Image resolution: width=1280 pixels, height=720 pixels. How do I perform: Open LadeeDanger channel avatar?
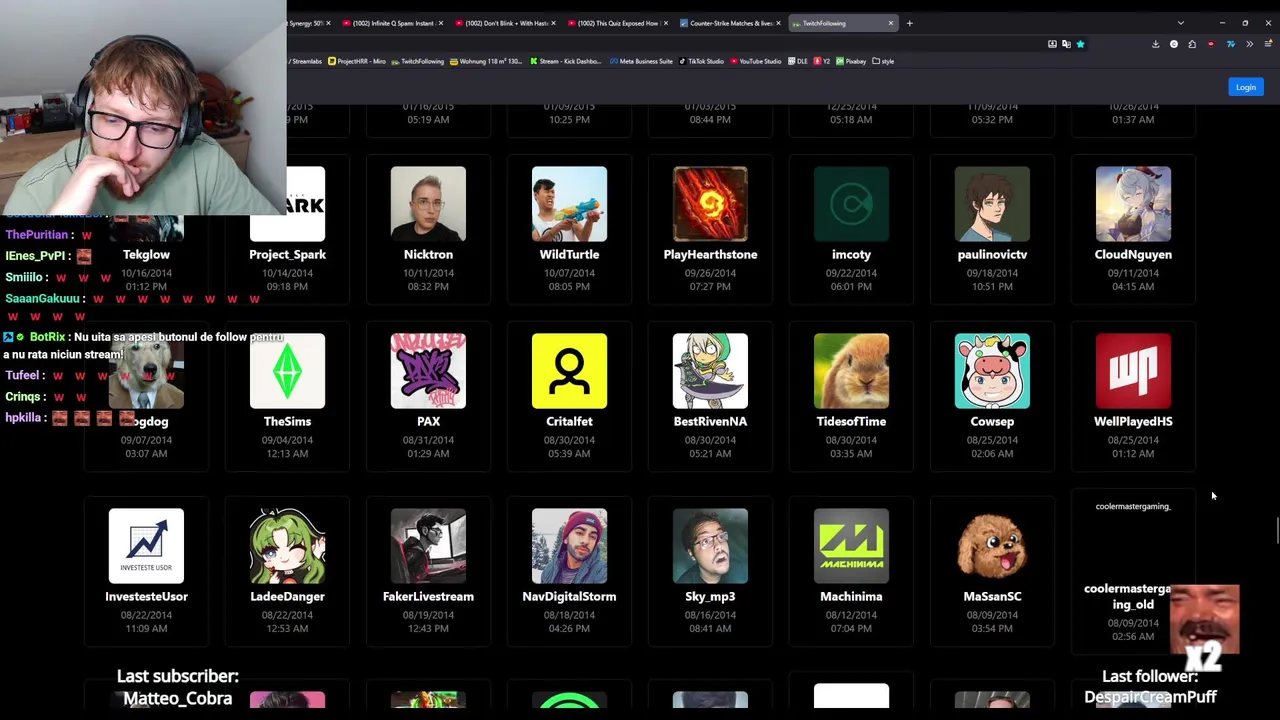click(x=287, y=546)
